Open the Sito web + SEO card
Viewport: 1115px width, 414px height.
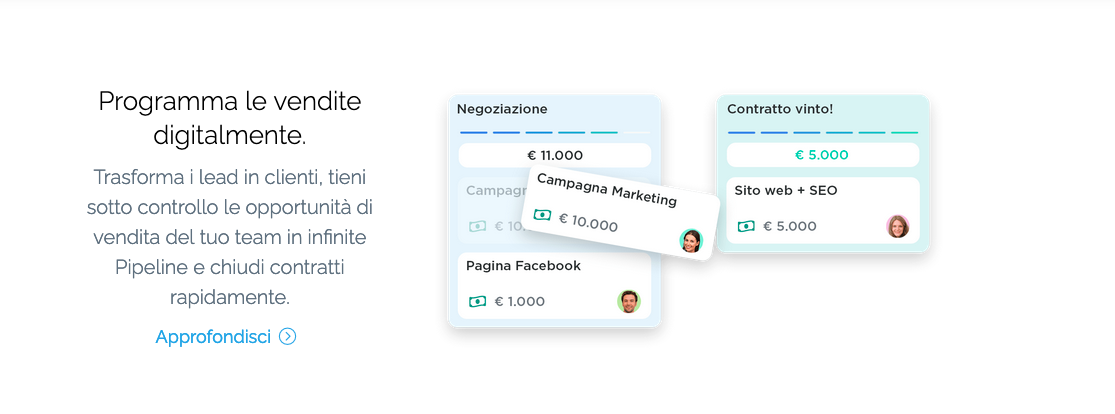[x=823, y=211]
